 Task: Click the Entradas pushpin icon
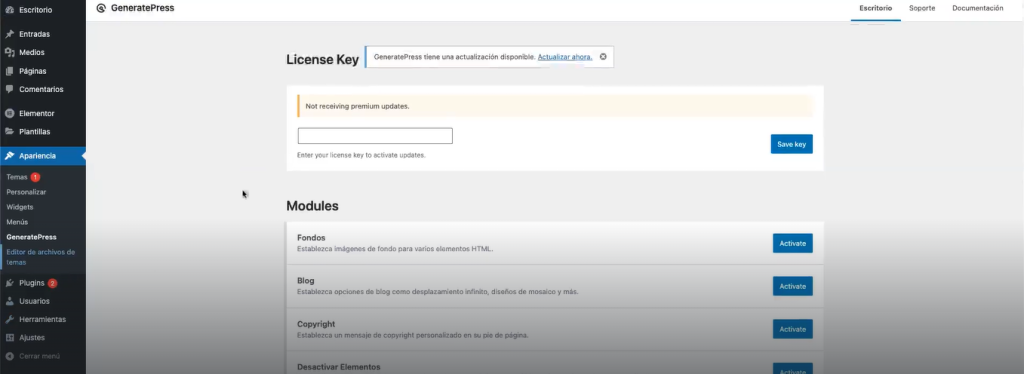click(10, 34)
